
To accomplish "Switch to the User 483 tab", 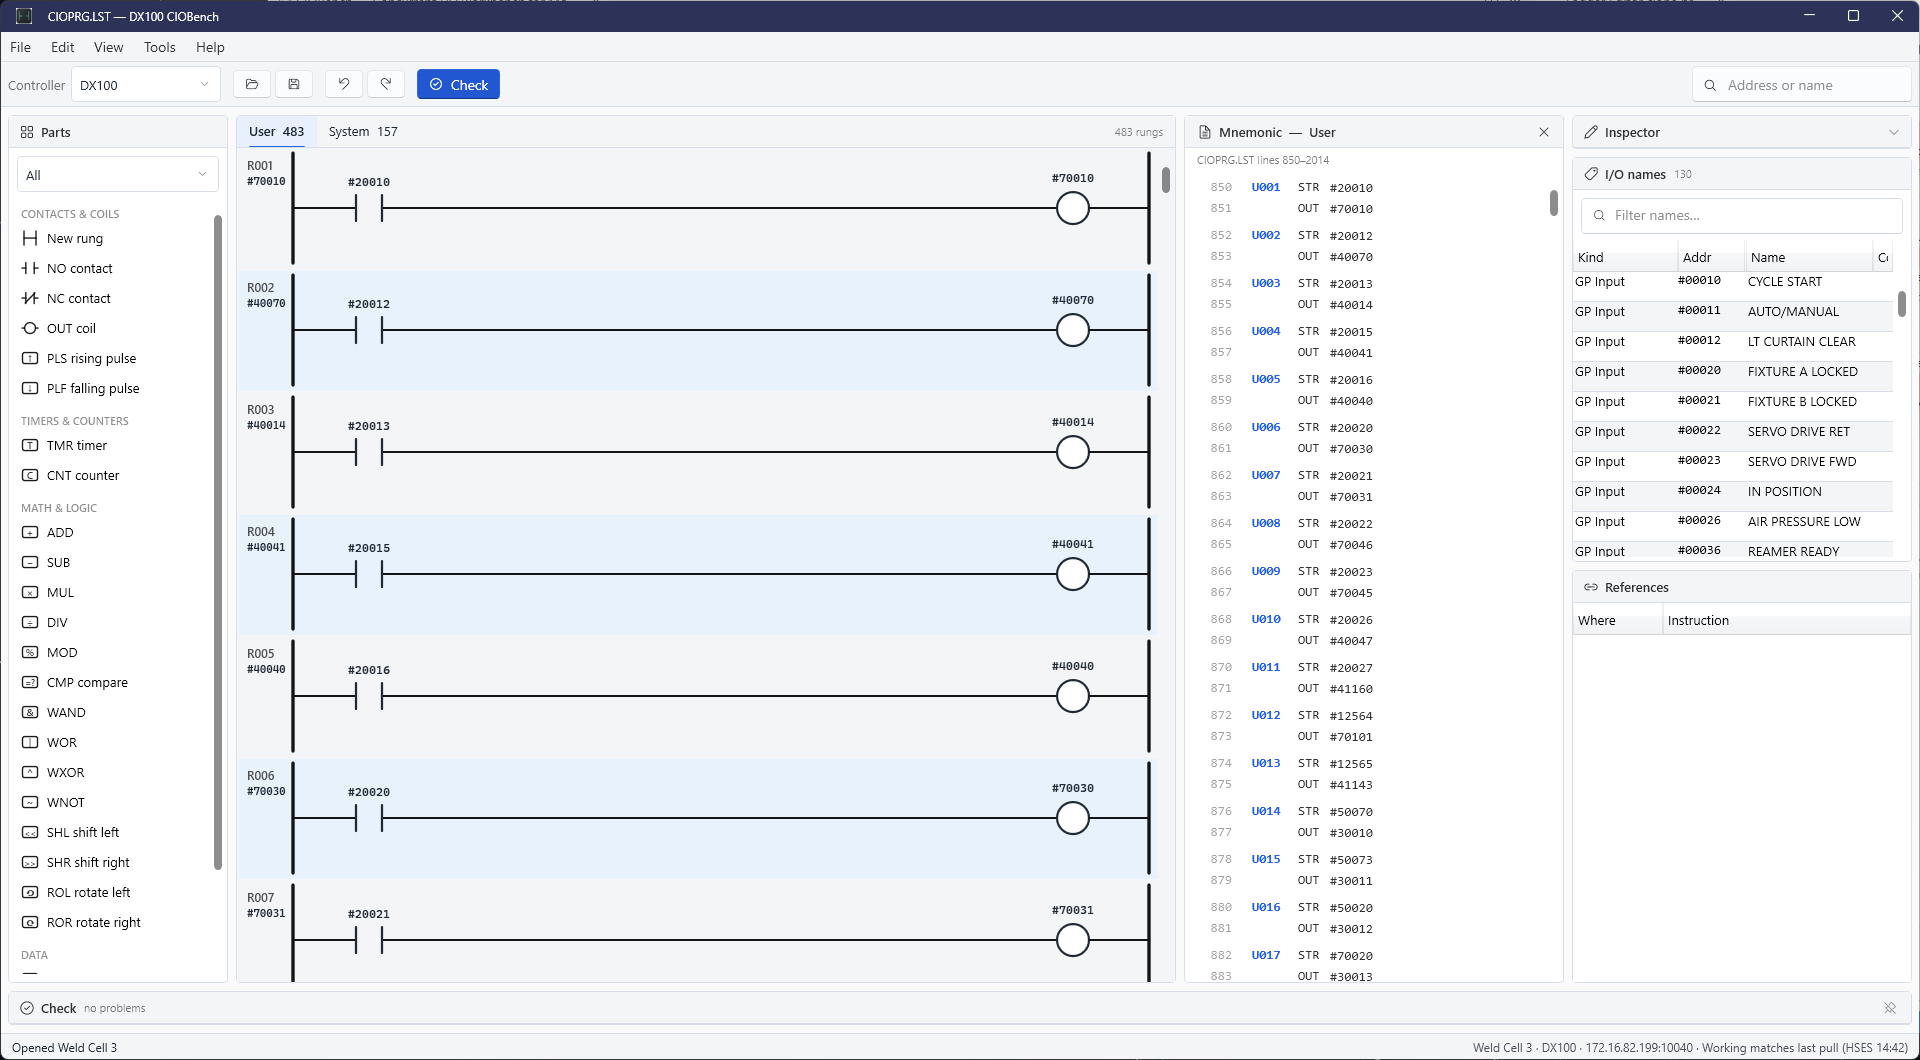I will 276,132.
